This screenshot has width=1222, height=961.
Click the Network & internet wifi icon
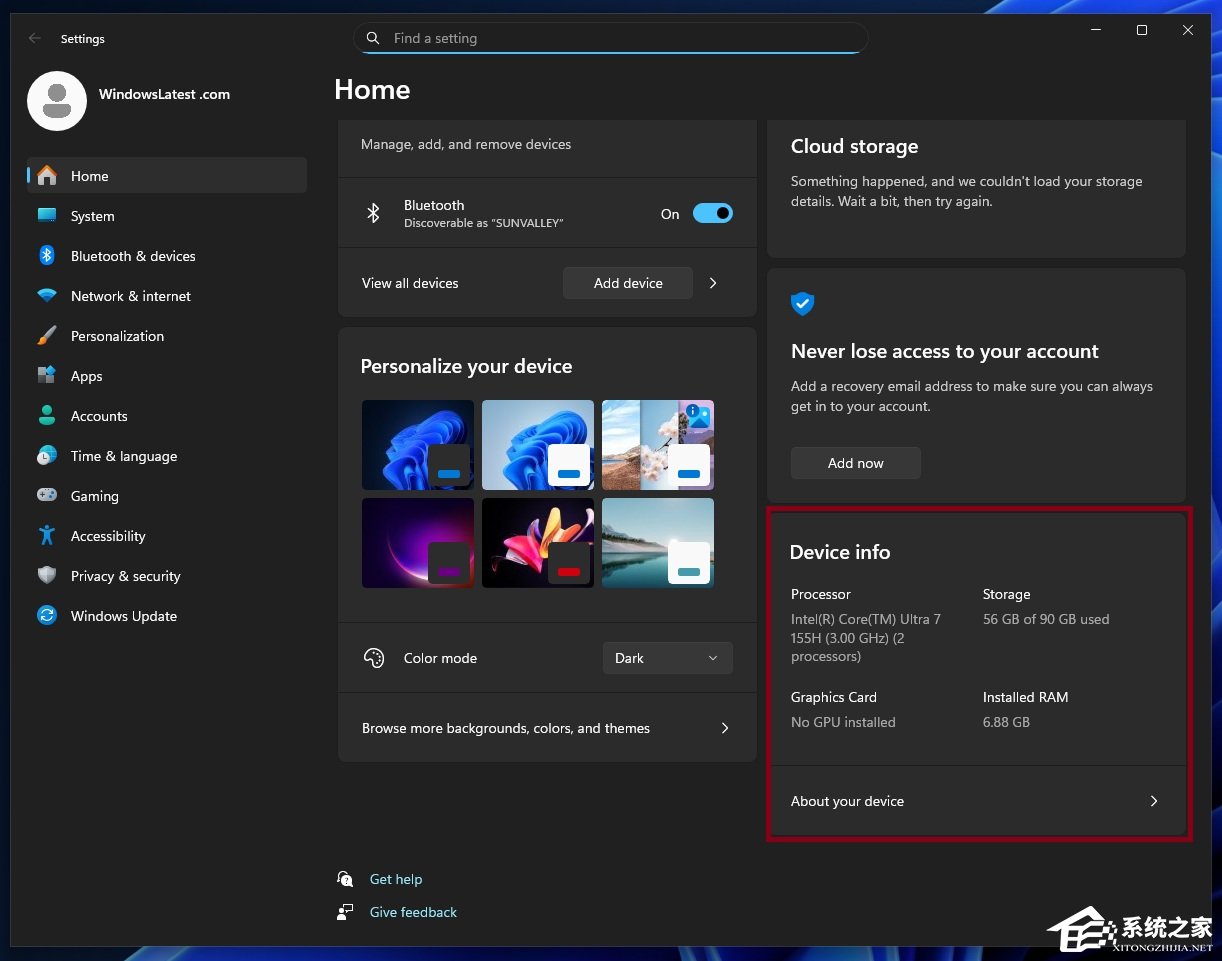click(x=47, y=296)
